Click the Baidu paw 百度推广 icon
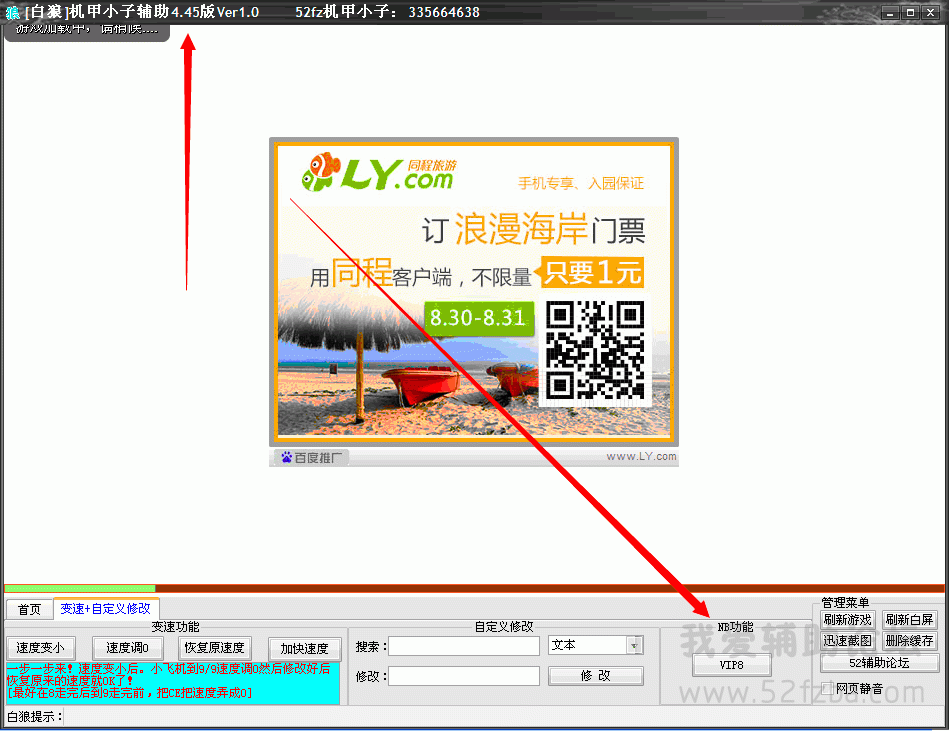Screen dimensions: 949x731 click(x=286, y=458)
